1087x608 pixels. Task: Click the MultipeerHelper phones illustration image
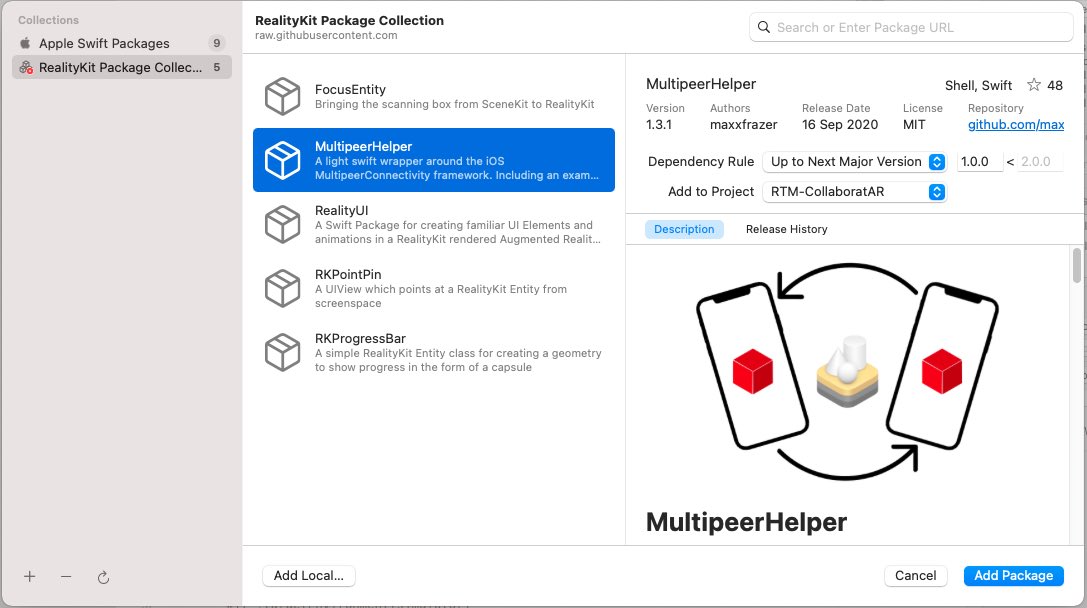tap(847, 371)
